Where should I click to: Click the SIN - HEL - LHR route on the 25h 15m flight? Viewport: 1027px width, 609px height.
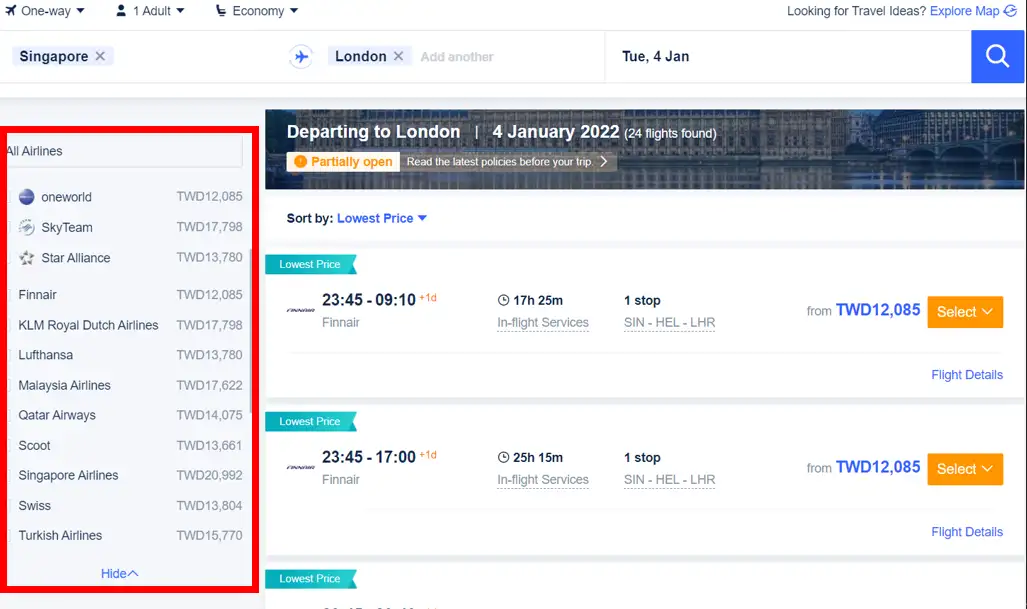click(x=669, y=479)
